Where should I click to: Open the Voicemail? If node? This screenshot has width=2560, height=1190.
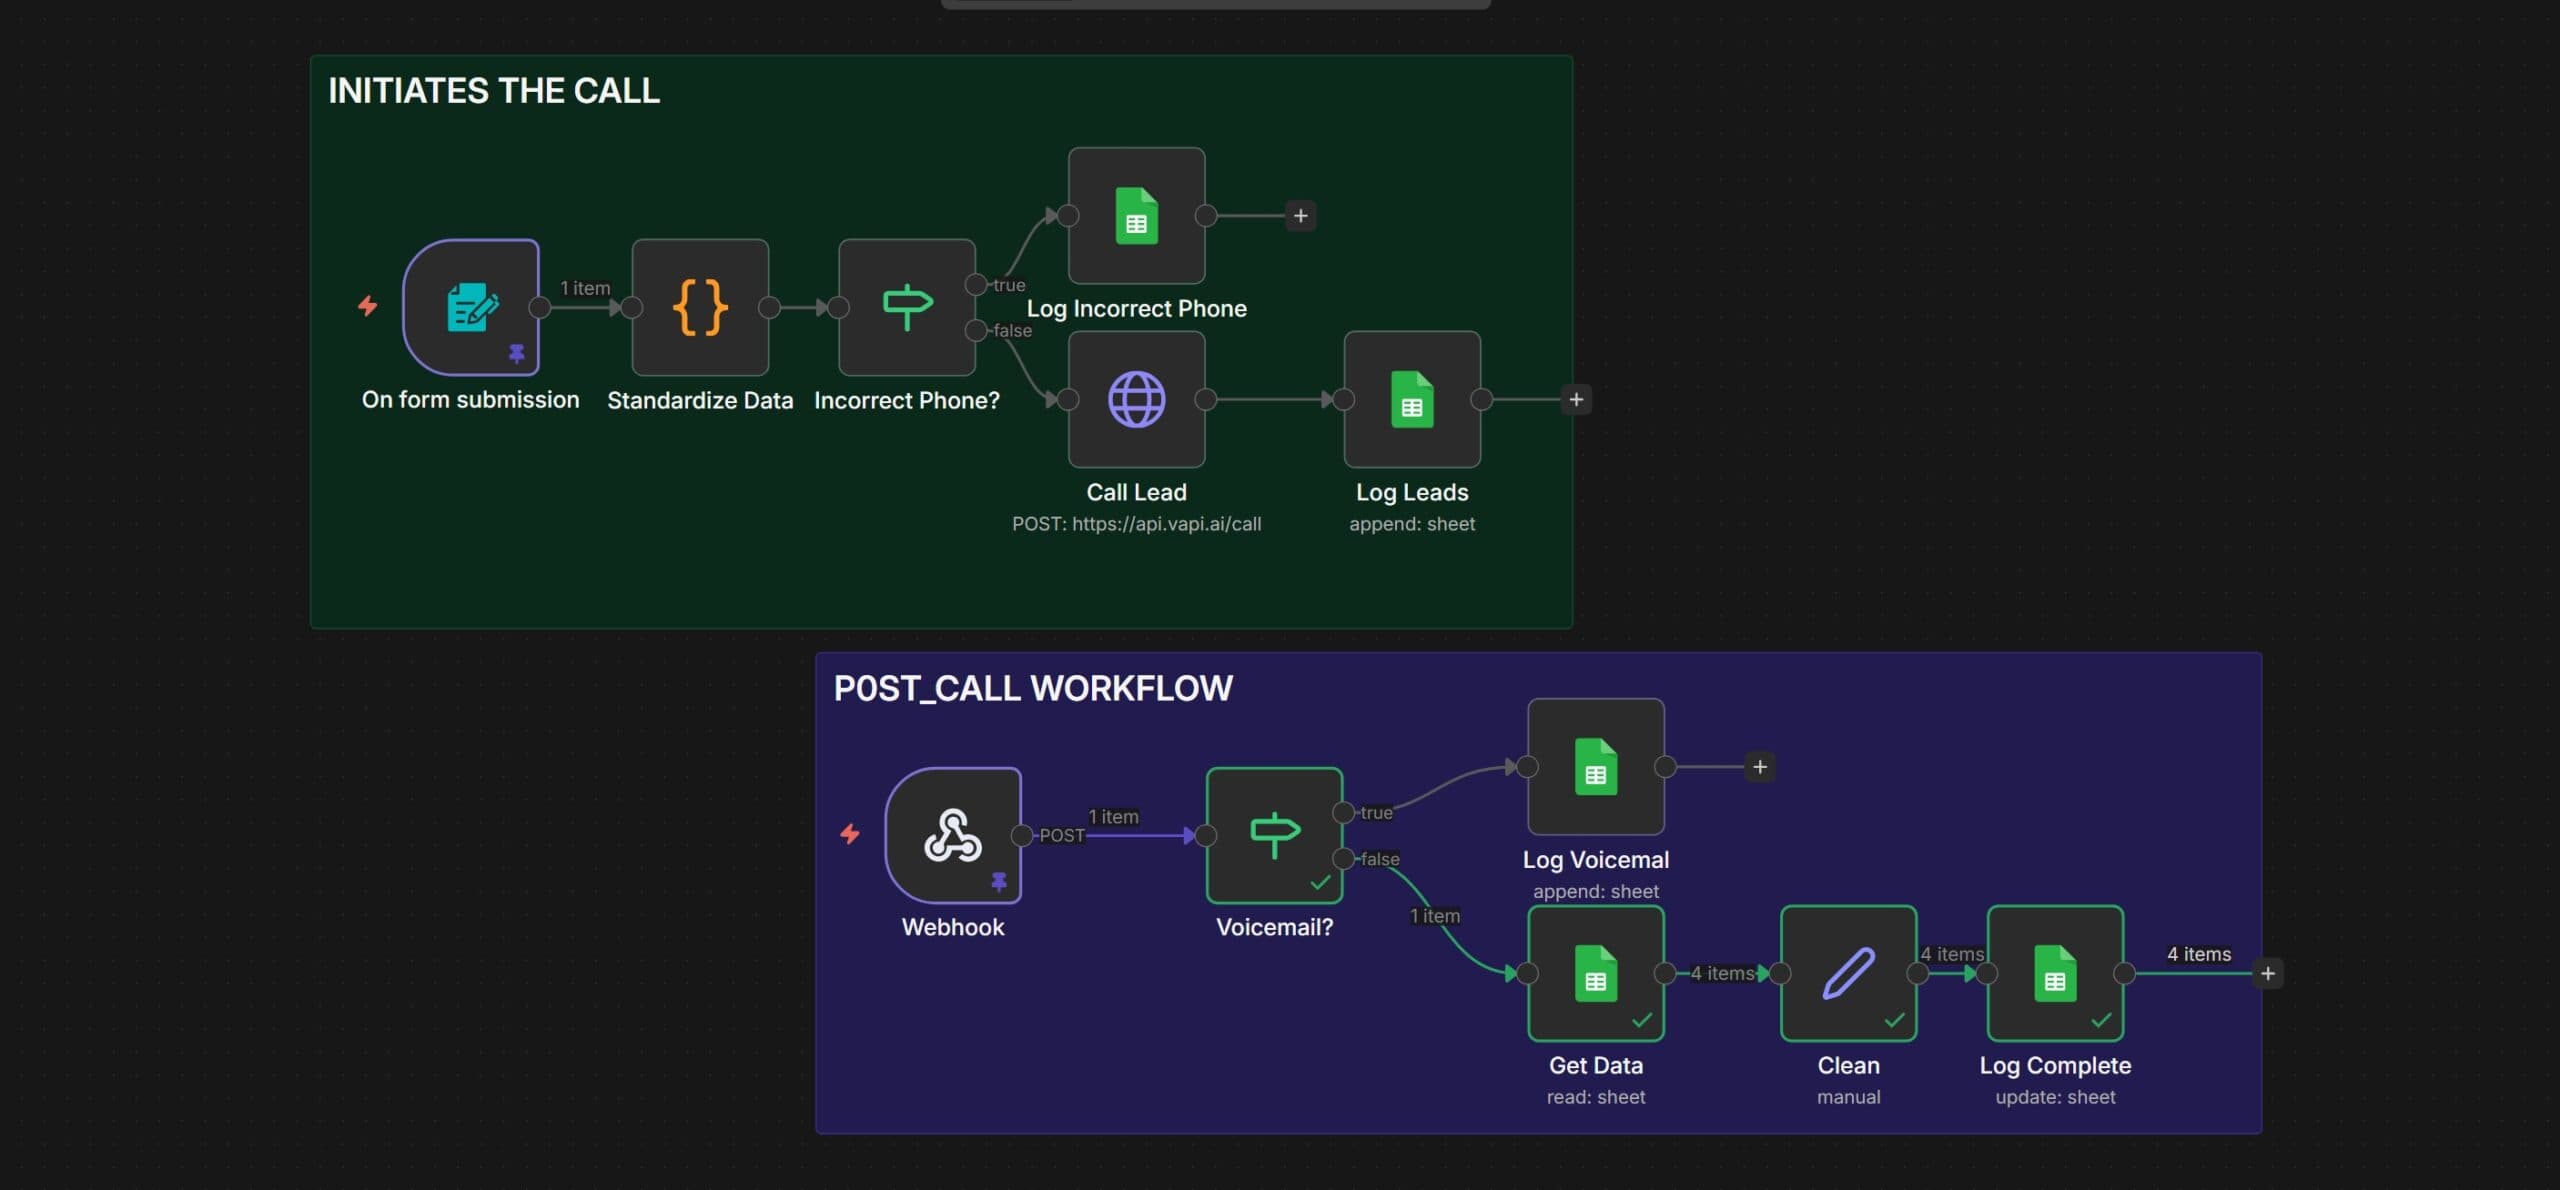point(1273,835)
